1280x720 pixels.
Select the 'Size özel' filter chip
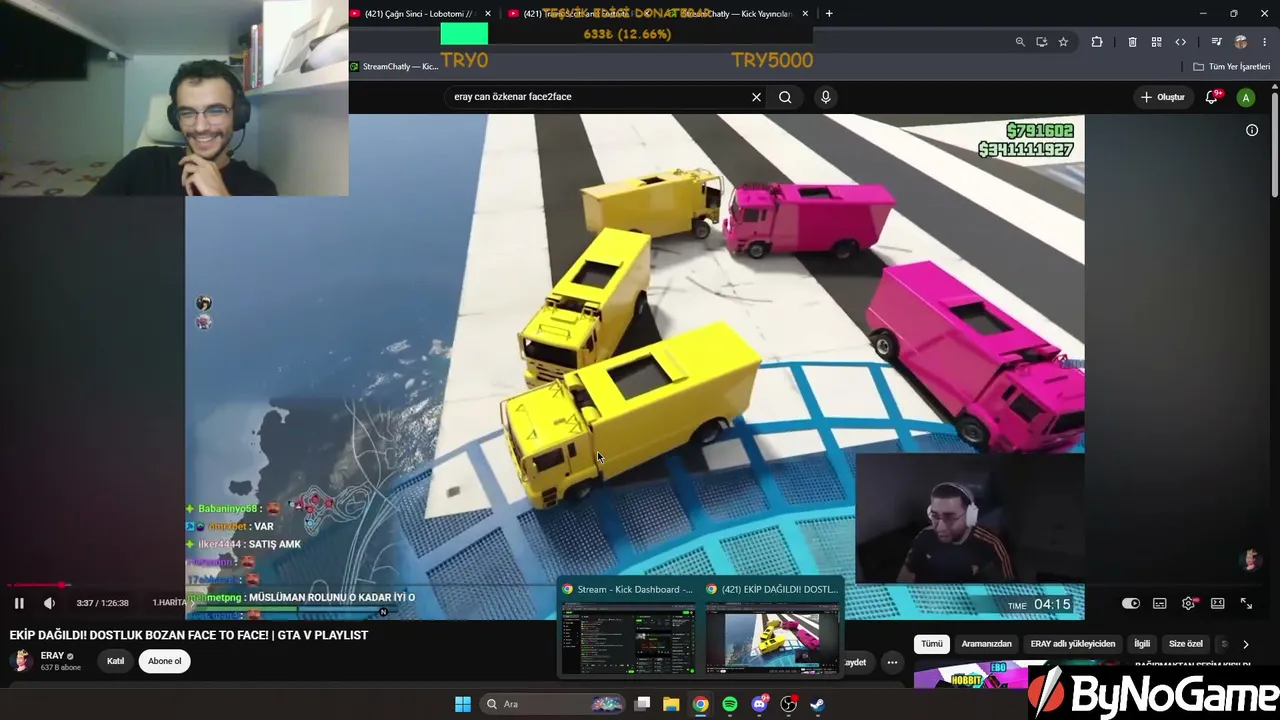tap(1186, 644)
